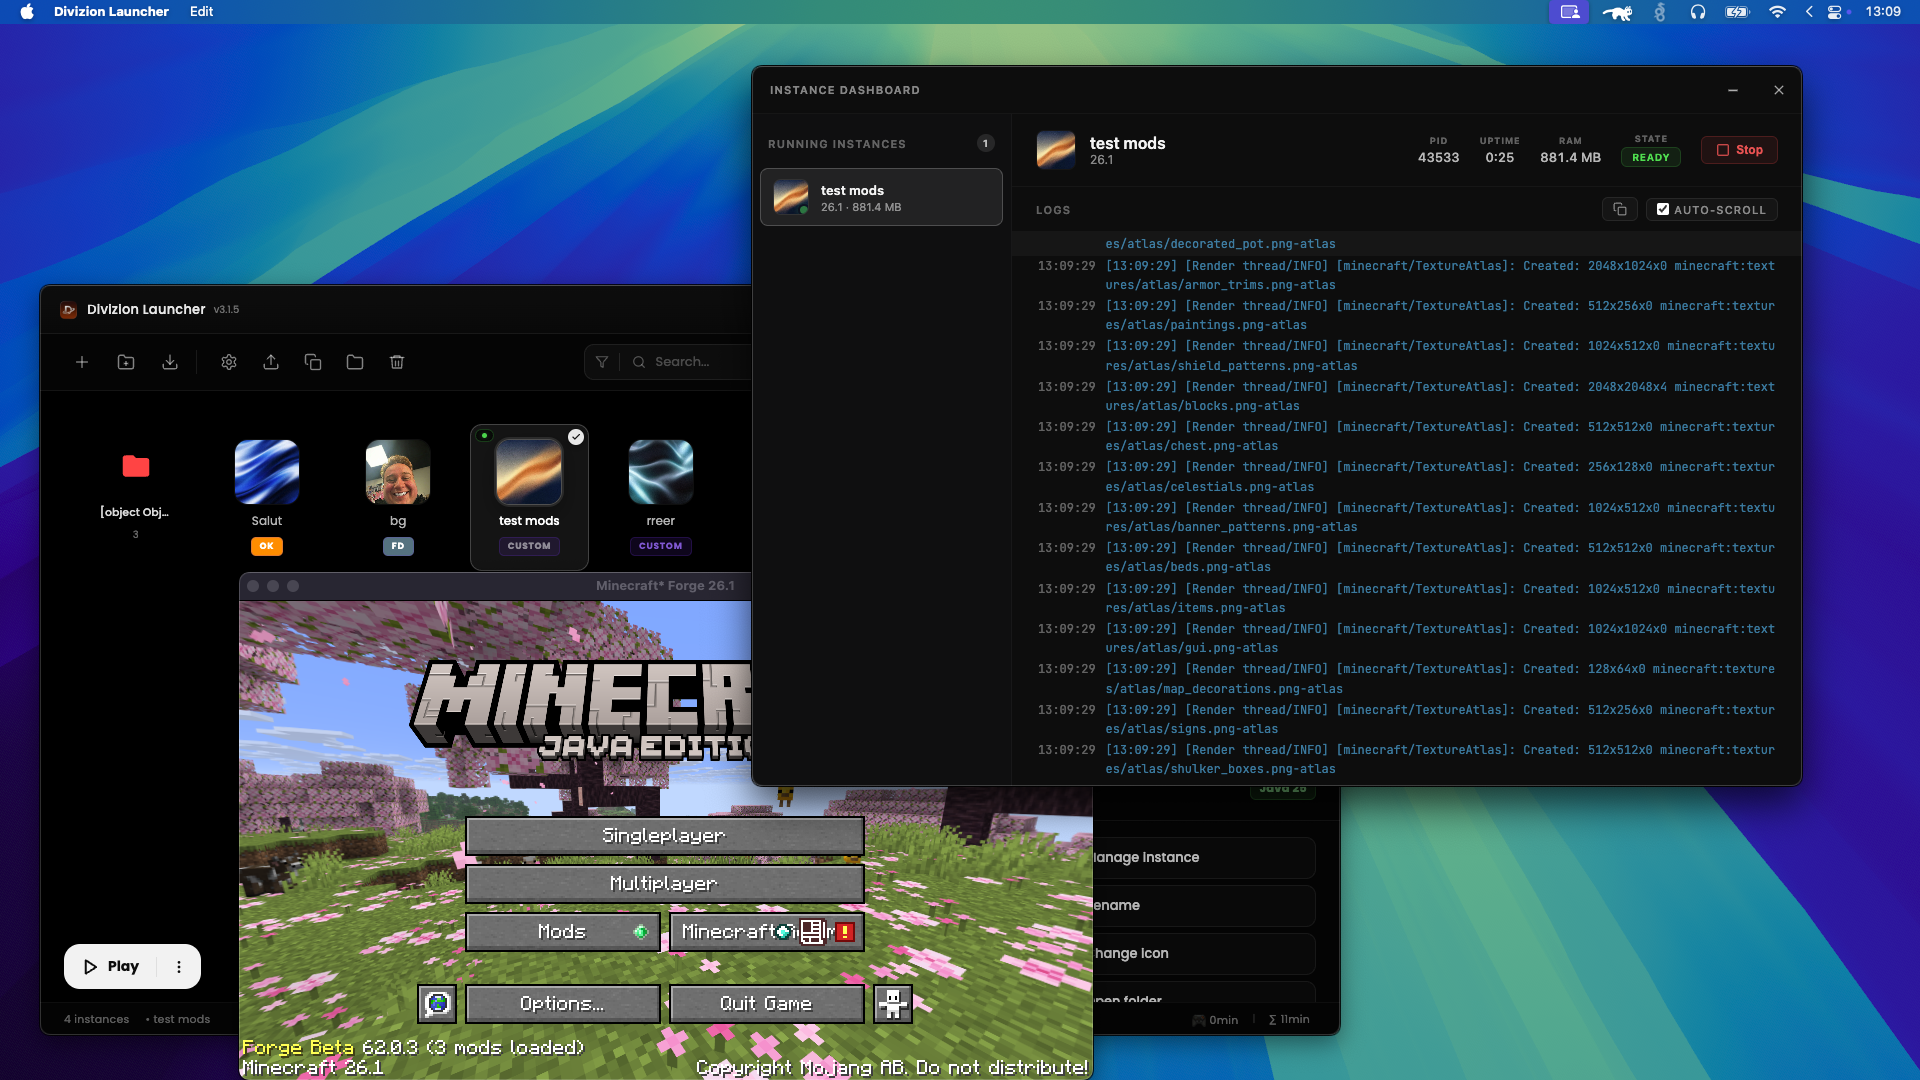Open the headphones audio menu bar icon
The width and height of the screenshot is (1920, 1080).
(x=1698, y=12)
